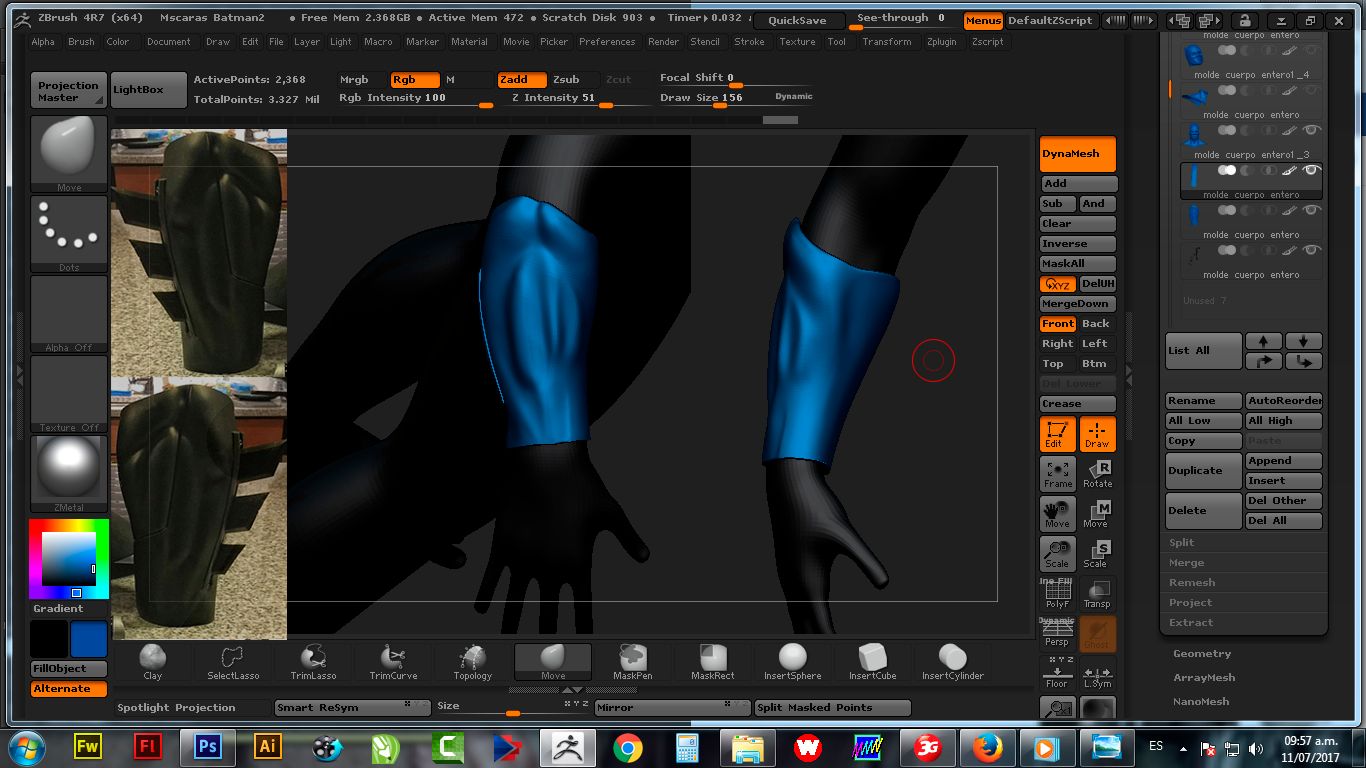1366x768 pixels.
Task: Toggle PolyF polyframe display
Action: coord(1058,593)
